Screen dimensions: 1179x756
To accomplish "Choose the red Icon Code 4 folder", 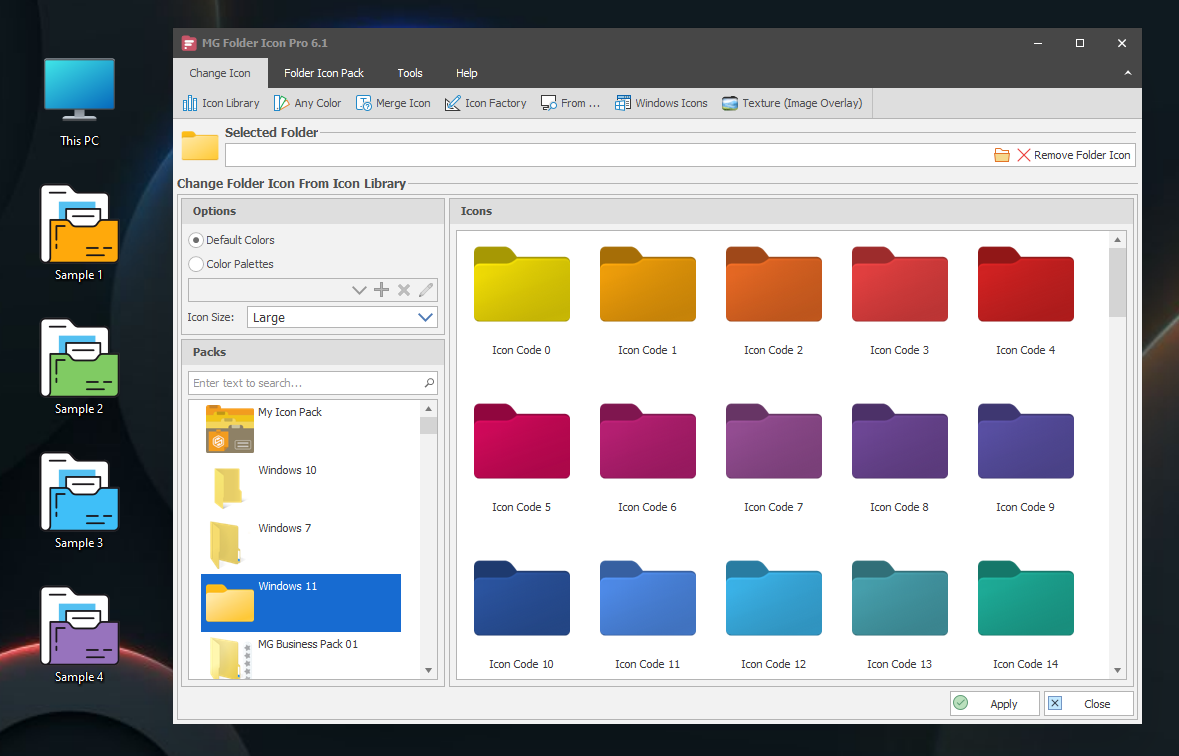I will click(x=1025, y=301).
